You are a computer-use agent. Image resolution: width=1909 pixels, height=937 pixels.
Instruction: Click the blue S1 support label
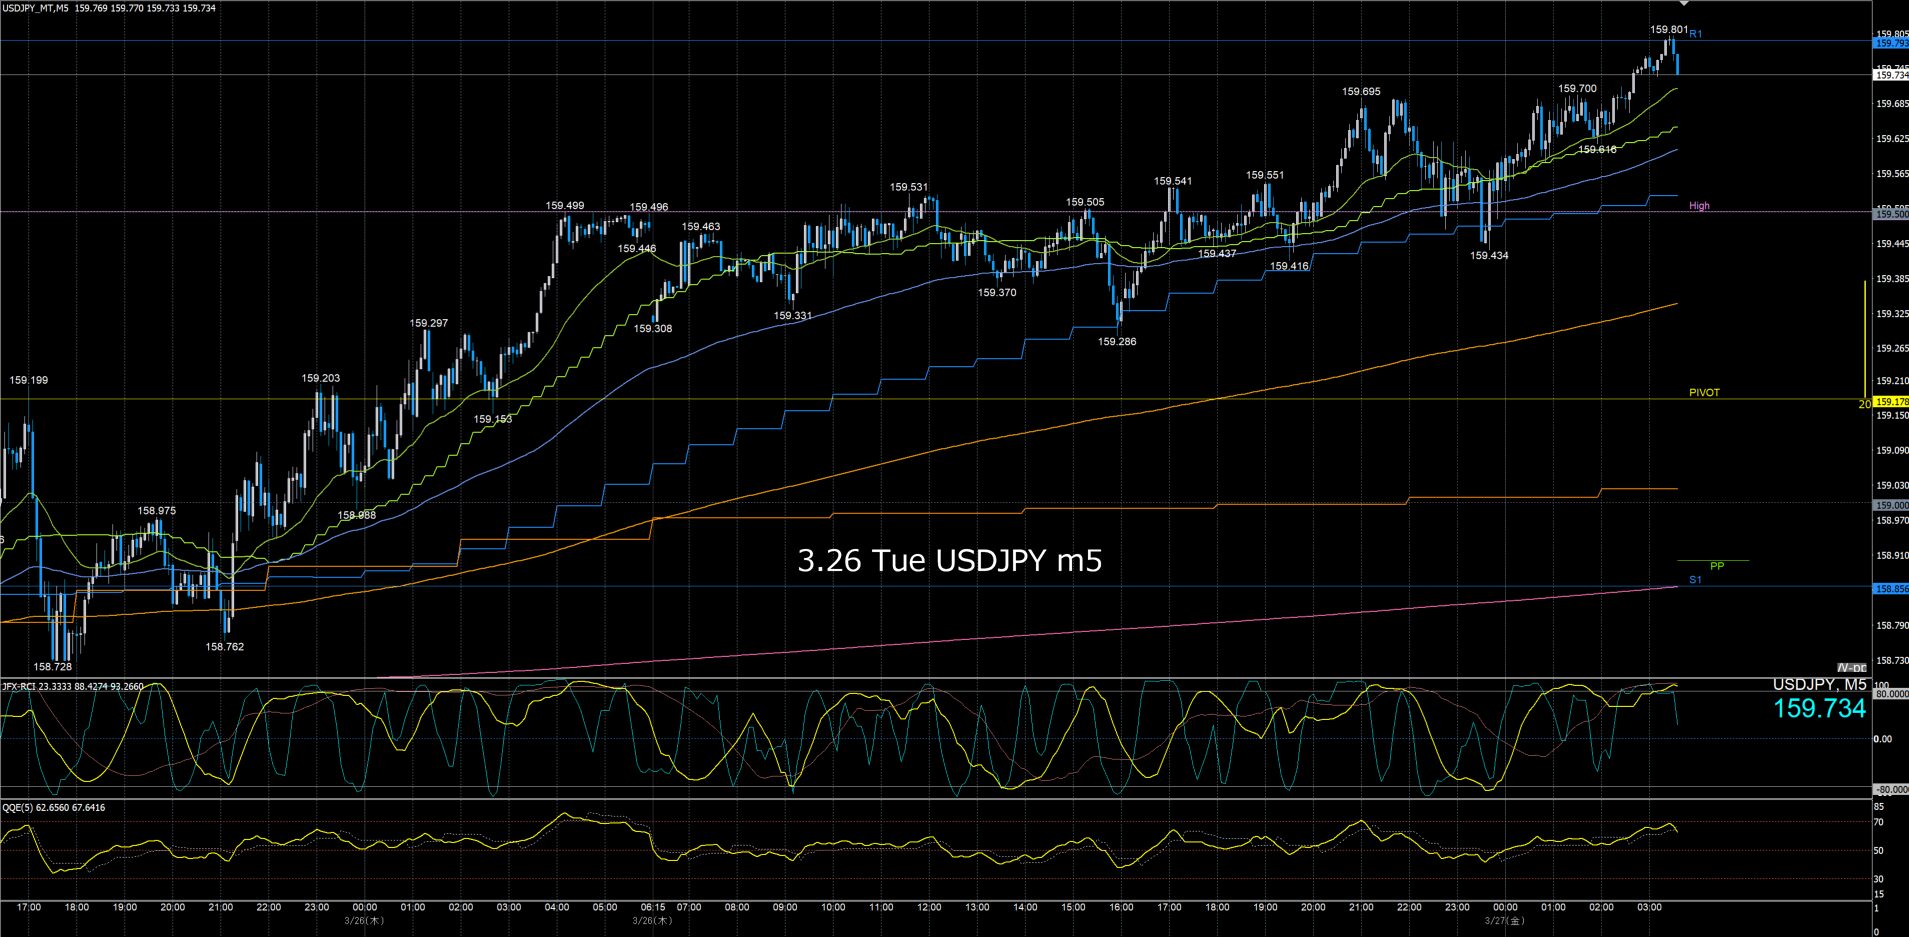point(1695,580)
